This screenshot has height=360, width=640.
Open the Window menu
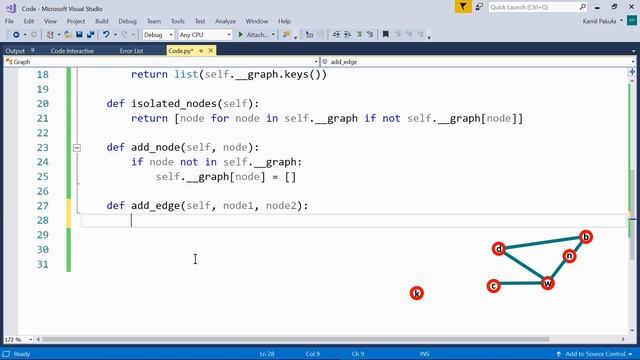click(257, 21)
